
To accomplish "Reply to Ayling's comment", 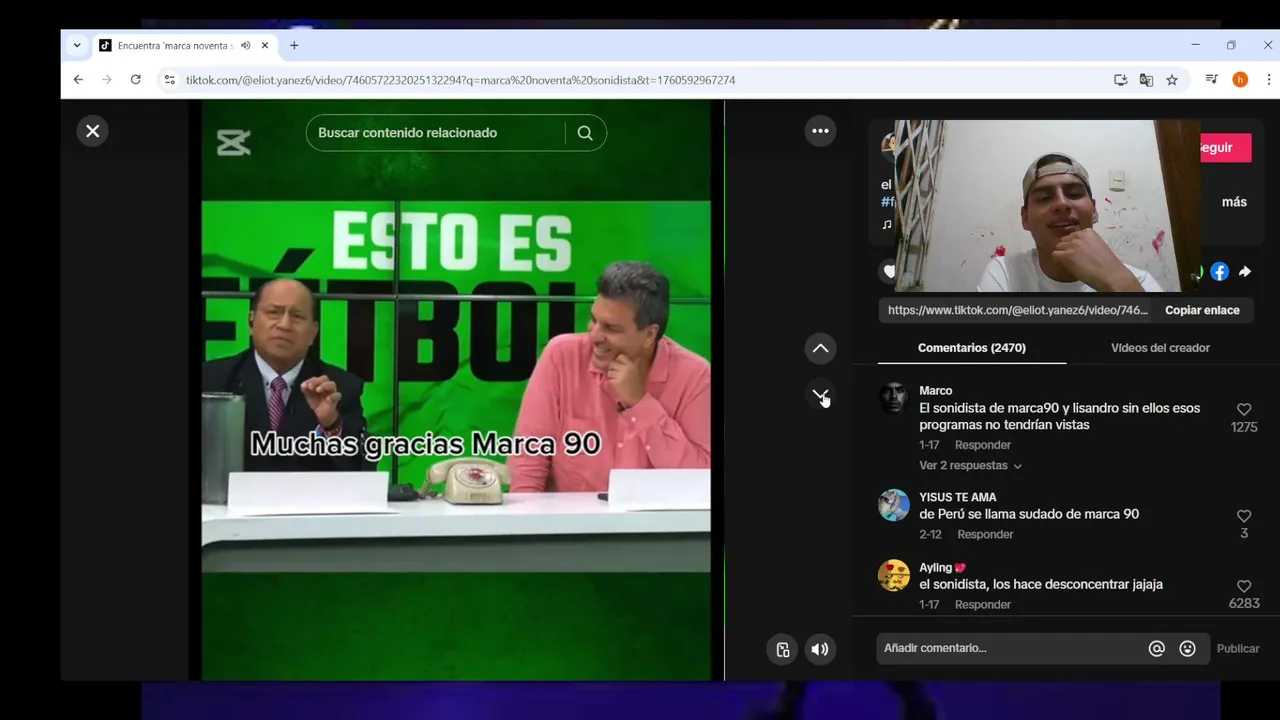I will [x=983, y=604].
